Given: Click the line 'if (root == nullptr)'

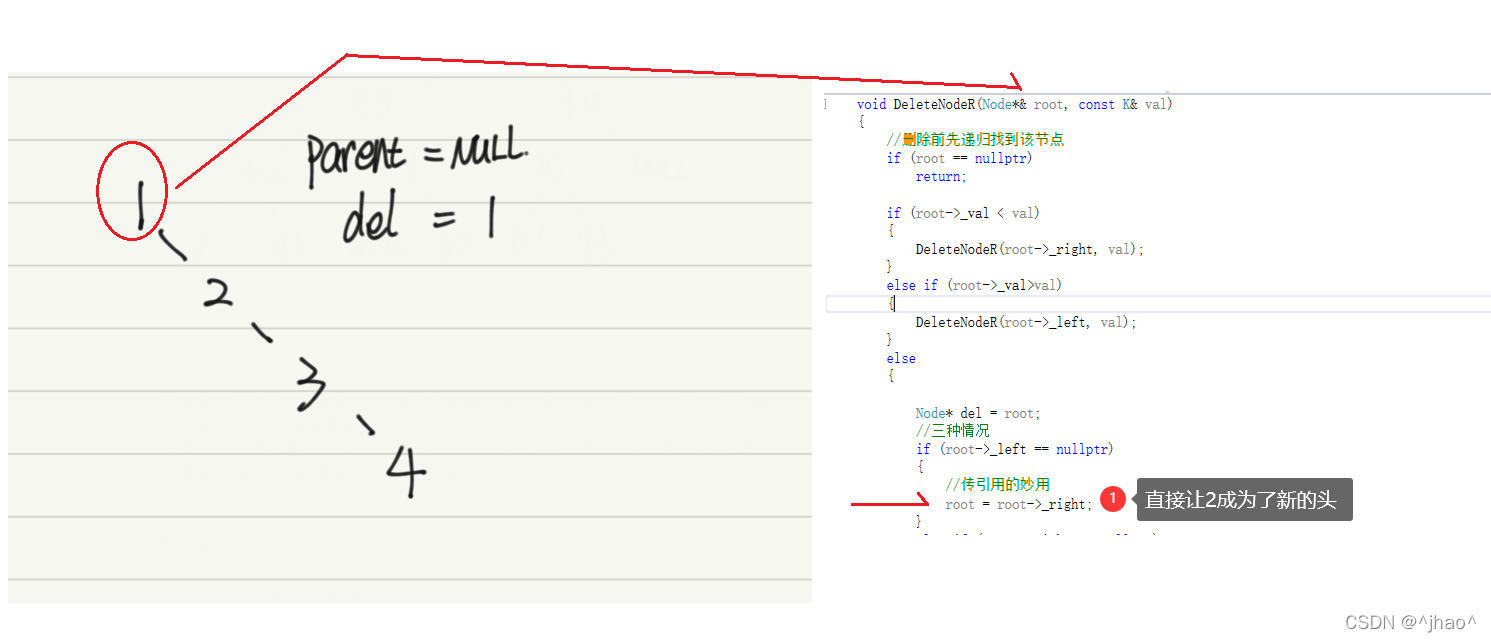Looking at the screenshot, I should click(959, 158).
